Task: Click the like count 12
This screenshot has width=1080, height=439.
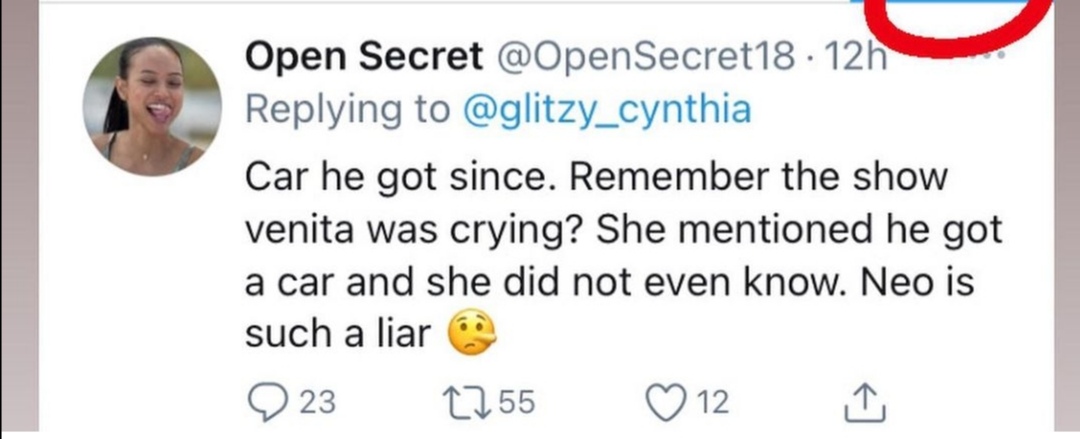Action: pos(713,403)
